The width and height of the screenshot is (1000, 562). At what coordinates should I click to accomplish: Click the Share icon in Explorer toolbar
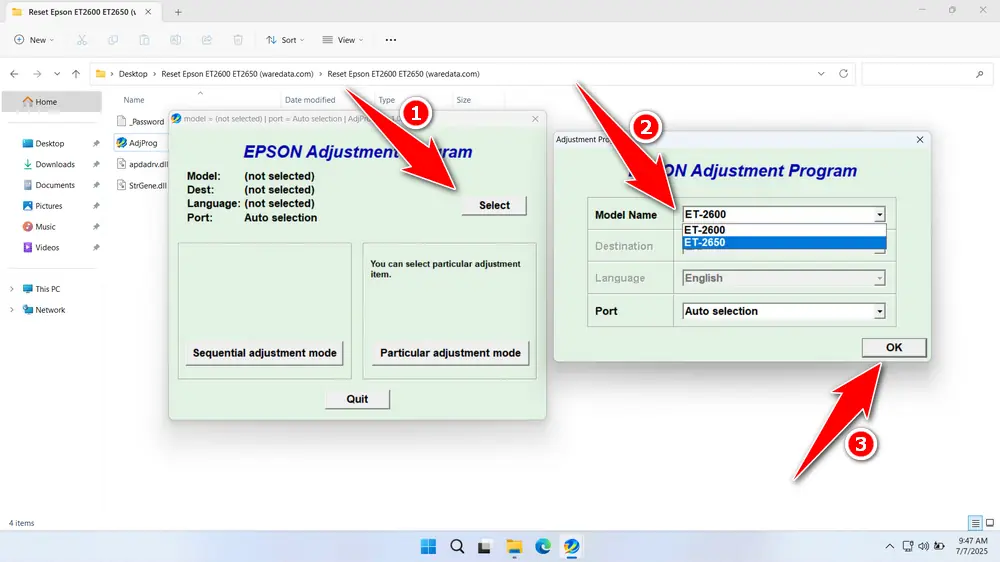(207, 40)
